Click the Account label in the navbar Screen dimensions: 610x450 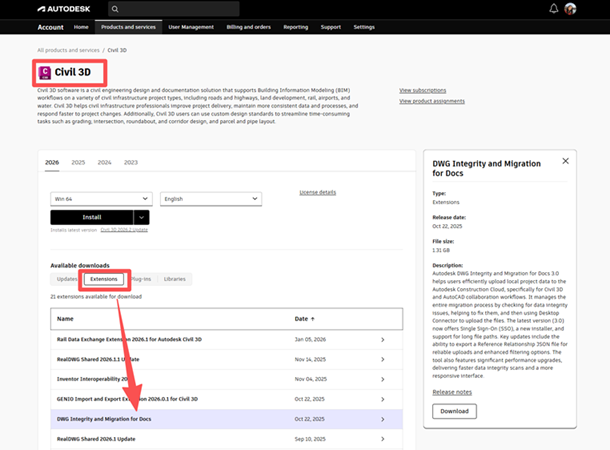tap(51, 27)
